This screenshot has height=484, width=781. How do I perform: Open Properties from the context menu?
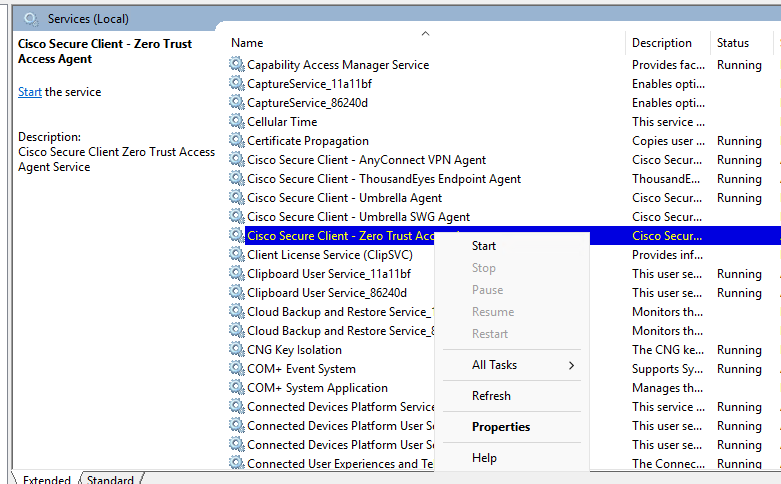501,427
